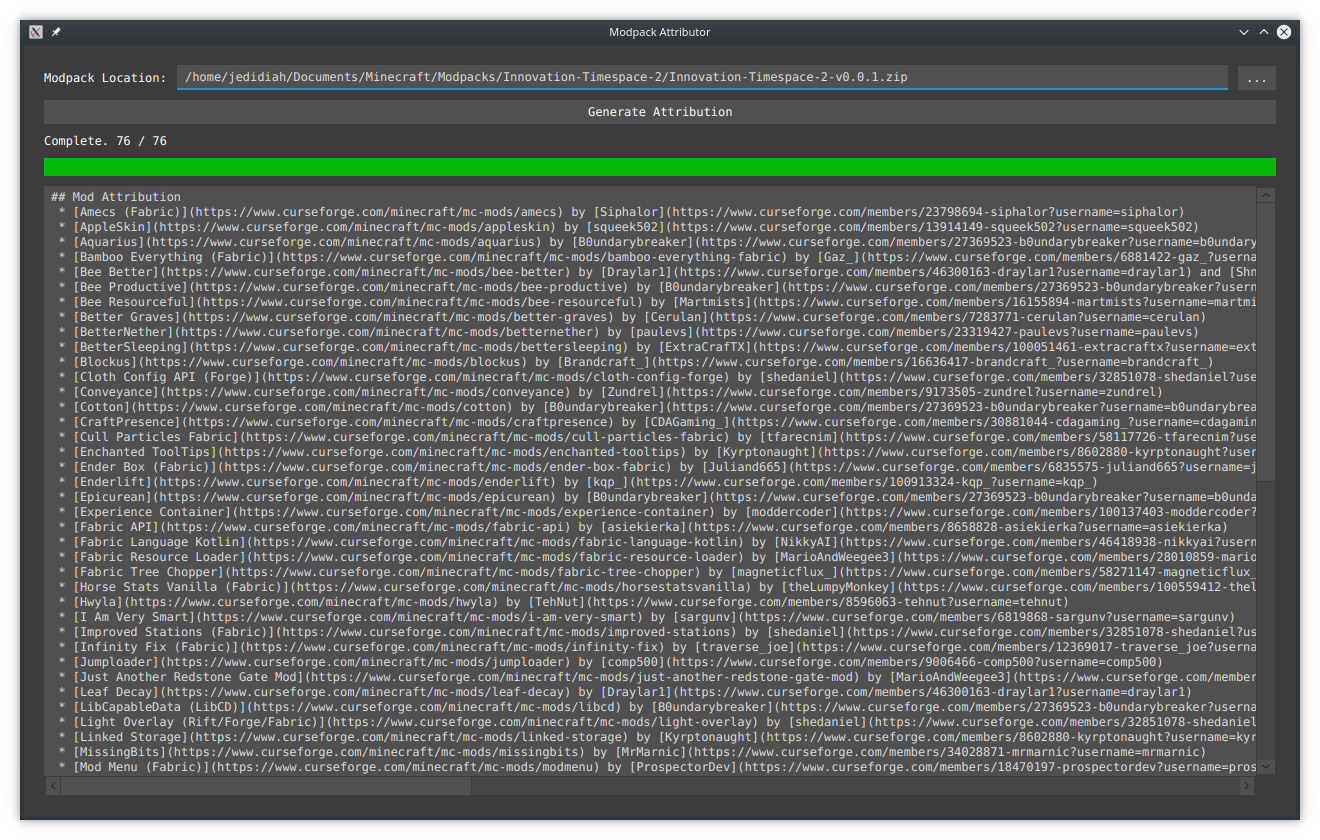Click the '[Cotton]' attribution line
This screenshot has width=1320, height=840.
pyautogui.click(x=657, y=407)
